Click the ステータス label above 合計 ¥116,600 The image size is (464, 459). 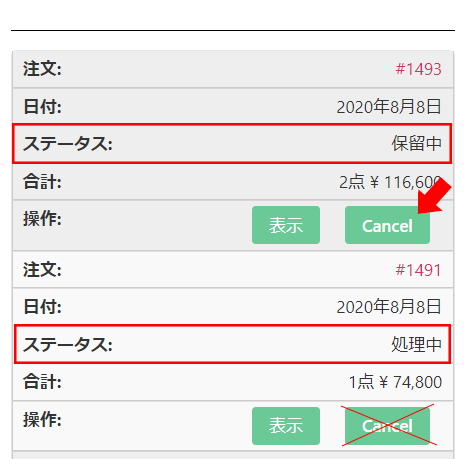tap(68, 144)
